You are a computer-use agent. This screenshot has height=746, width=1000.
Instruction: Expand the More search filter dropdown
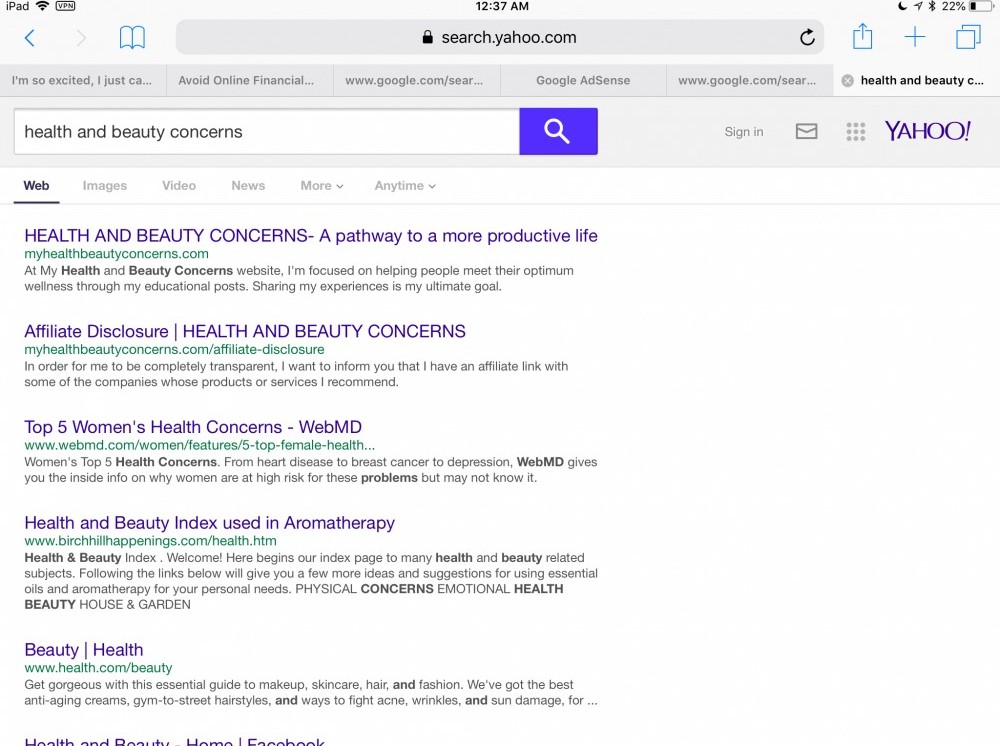(321, 186)
